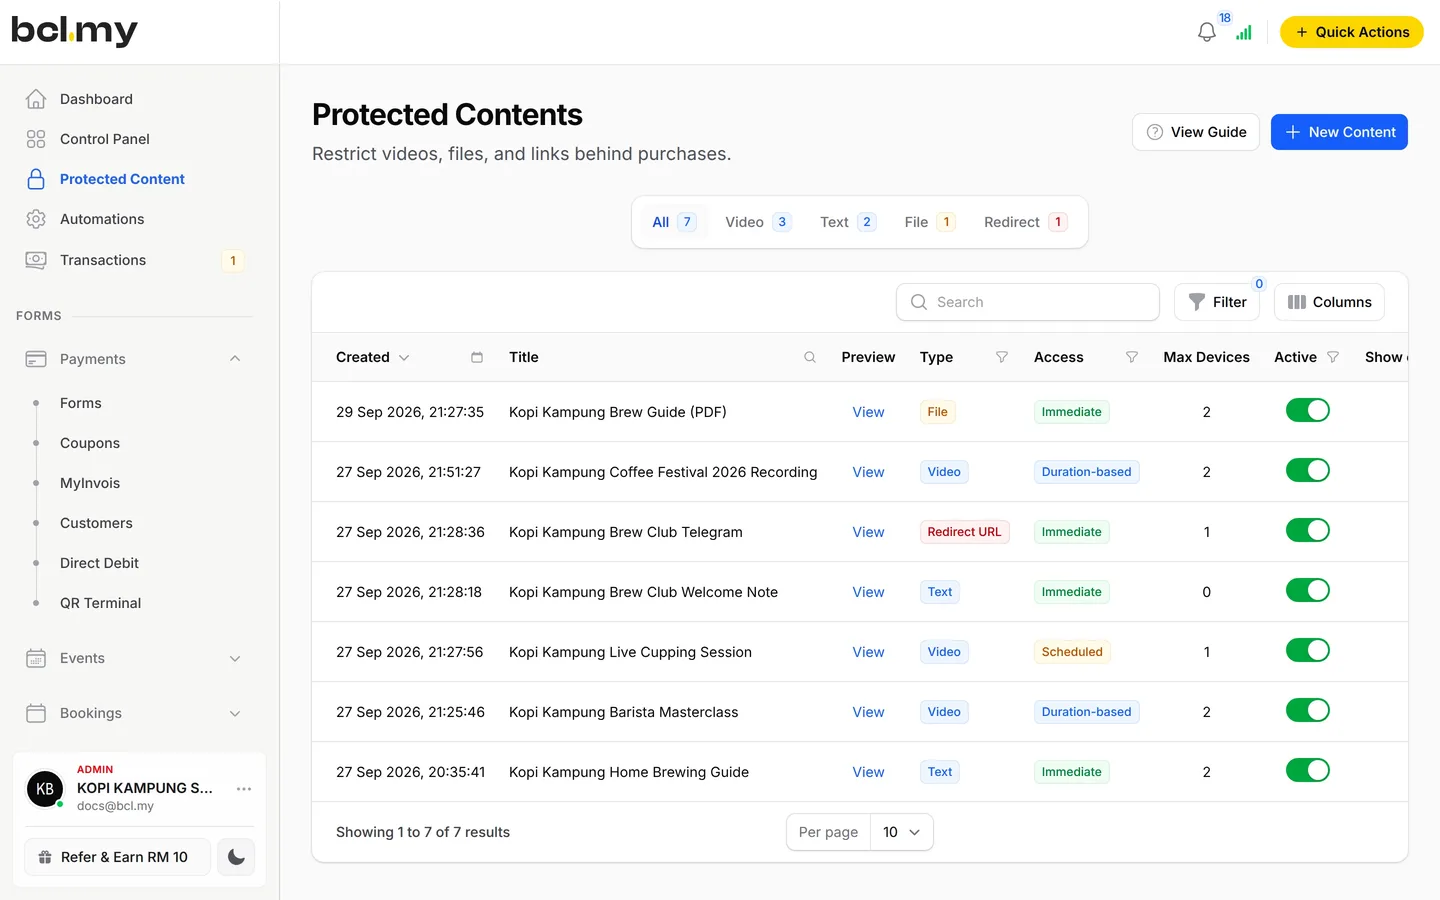Toggle Active for Brew Club Telegram
1440x900 pixels.
coord(1307,530)
